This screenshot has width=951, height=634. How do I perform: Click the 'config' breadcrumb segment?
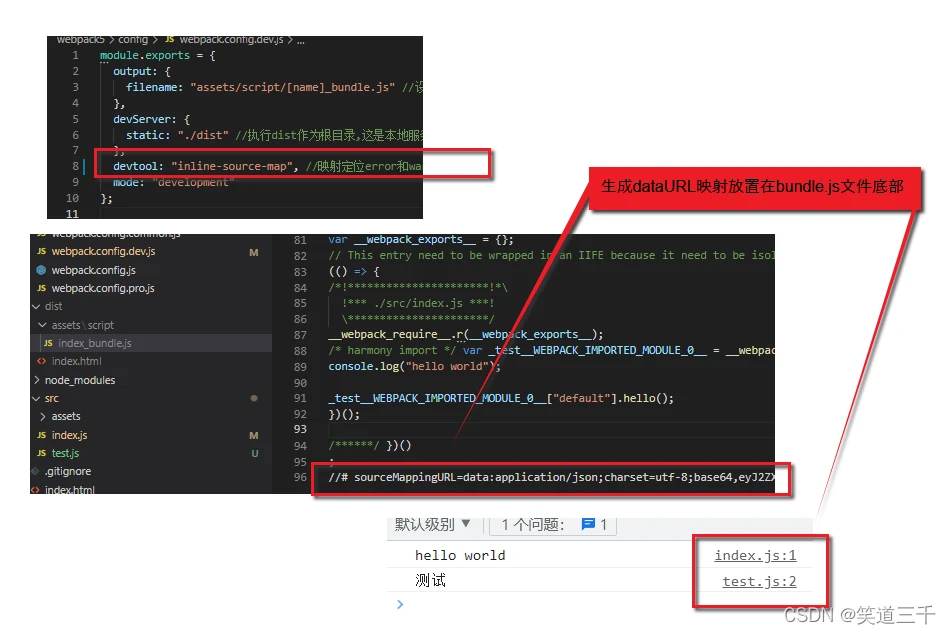pos(133,39)
